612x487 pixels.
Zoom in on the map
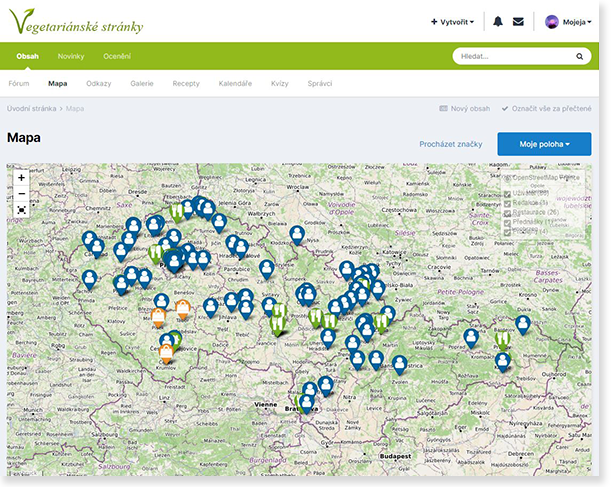(21, 177)
